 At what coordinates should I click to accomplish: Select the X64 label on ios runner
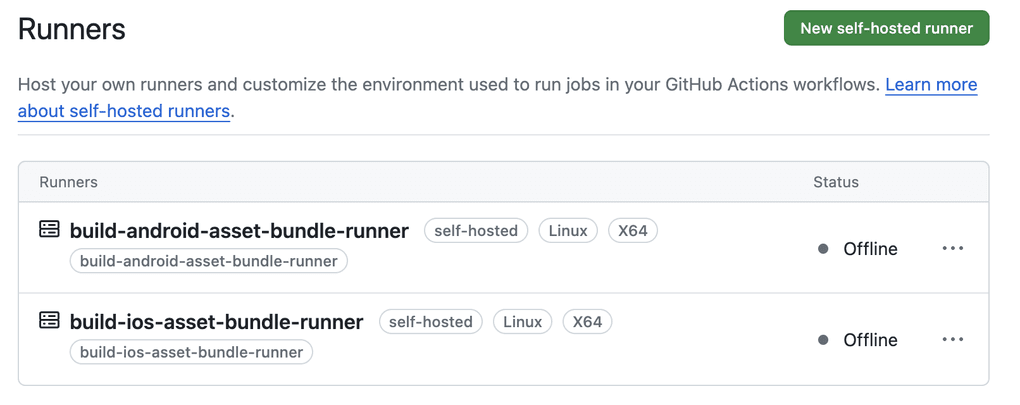point(587,322)
